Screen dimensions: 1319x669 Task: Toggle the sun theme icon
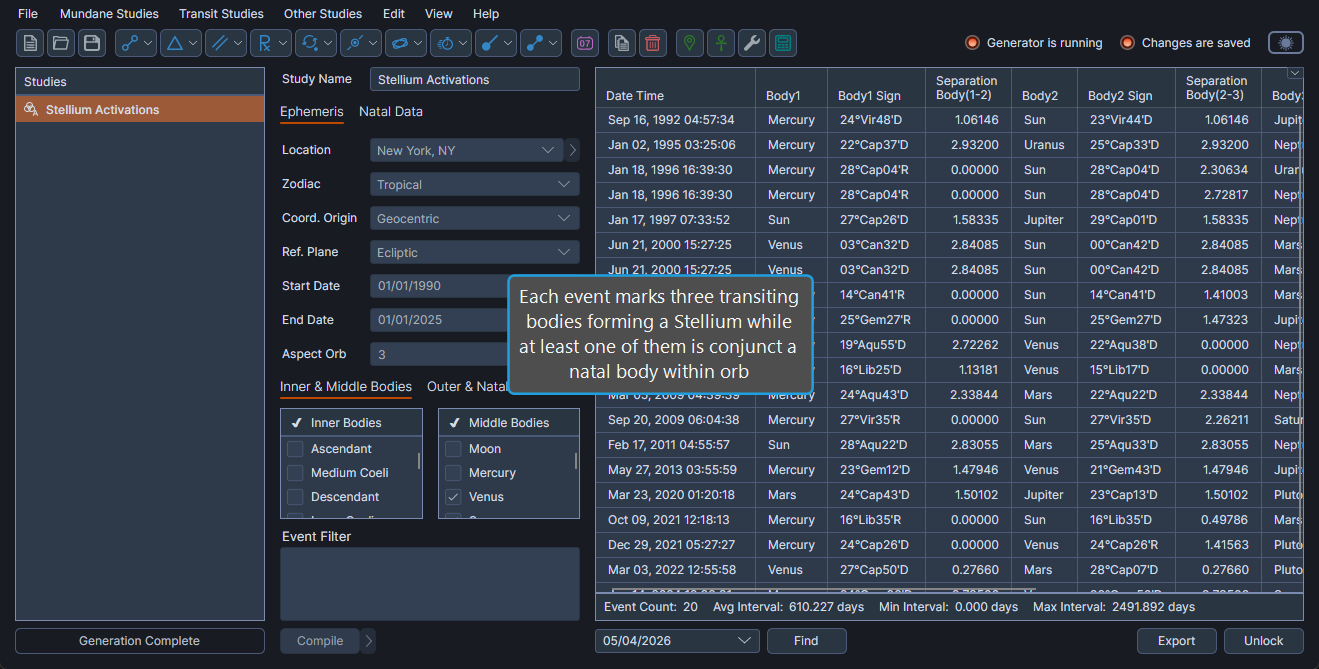coord(1286,43)
